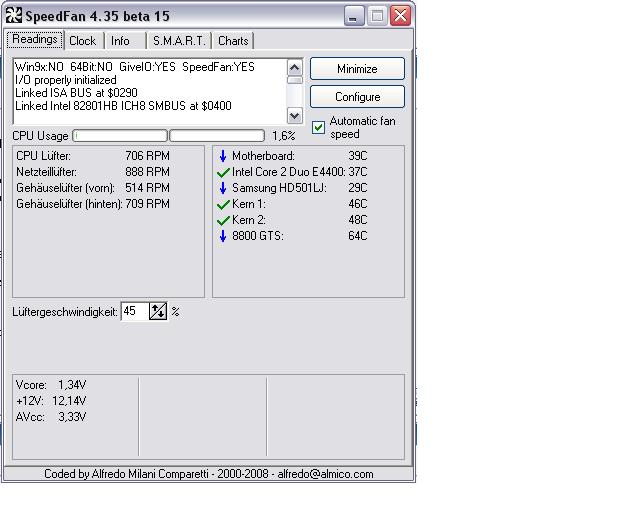Click the CPU Lüfter 706 RPM reading
640x512 pixels.
[93, 156]
